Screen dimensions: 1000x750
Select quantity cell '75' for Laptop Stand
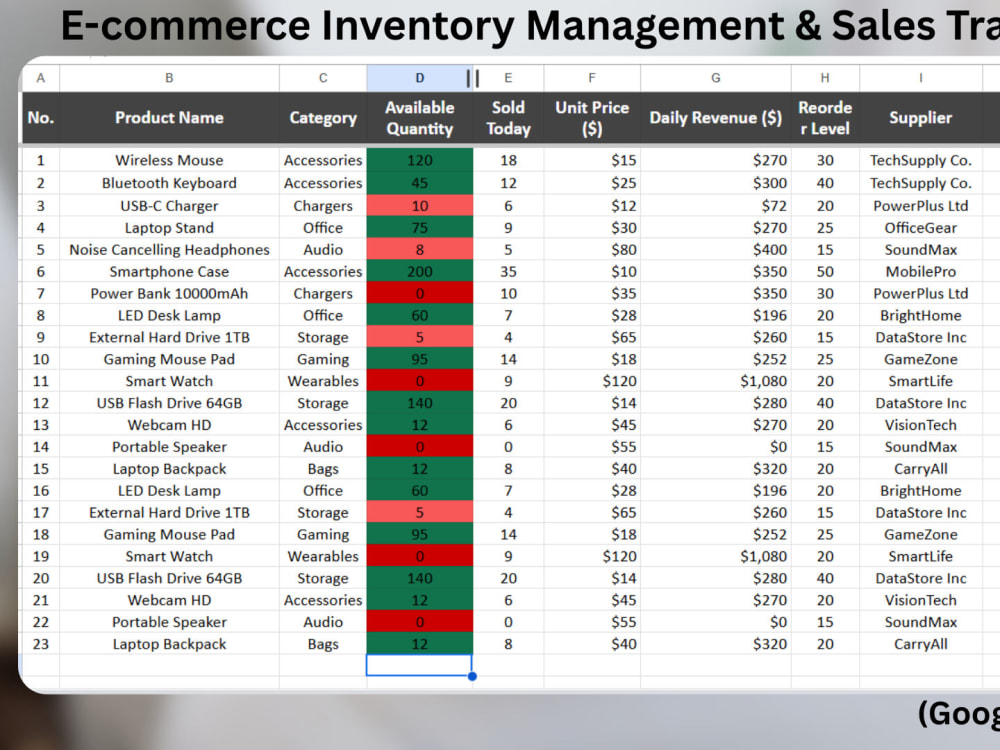coord(420,228)
